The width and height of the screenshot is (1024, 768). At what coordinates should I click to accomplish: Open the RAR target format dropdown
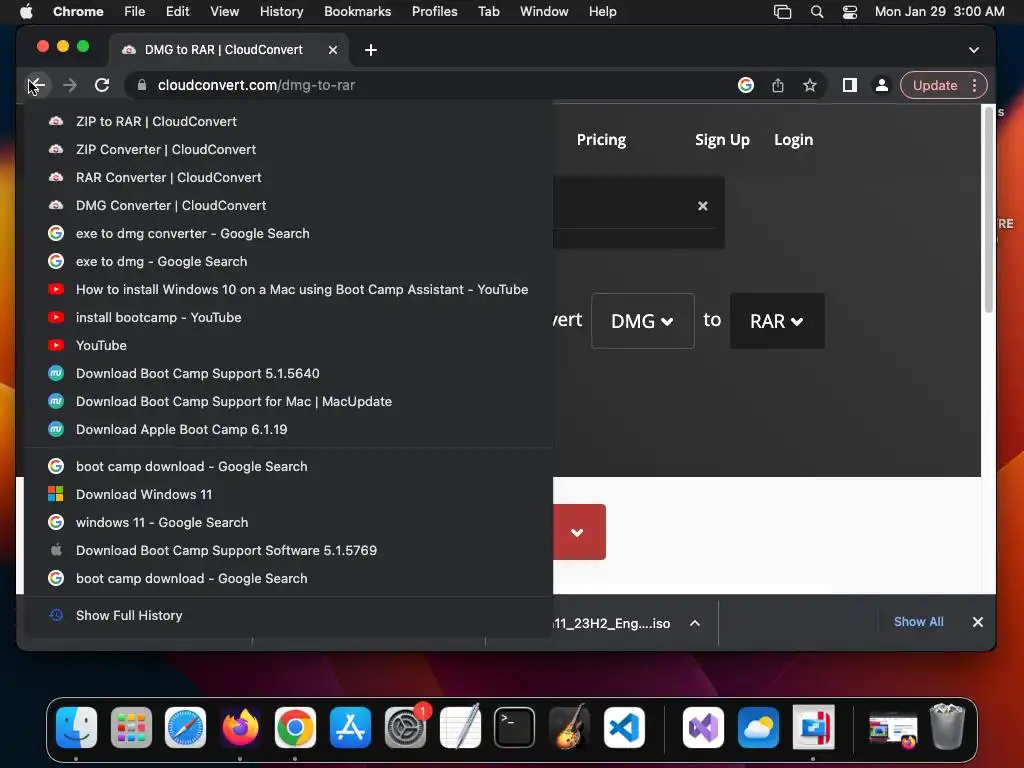[x=777, y=321]
